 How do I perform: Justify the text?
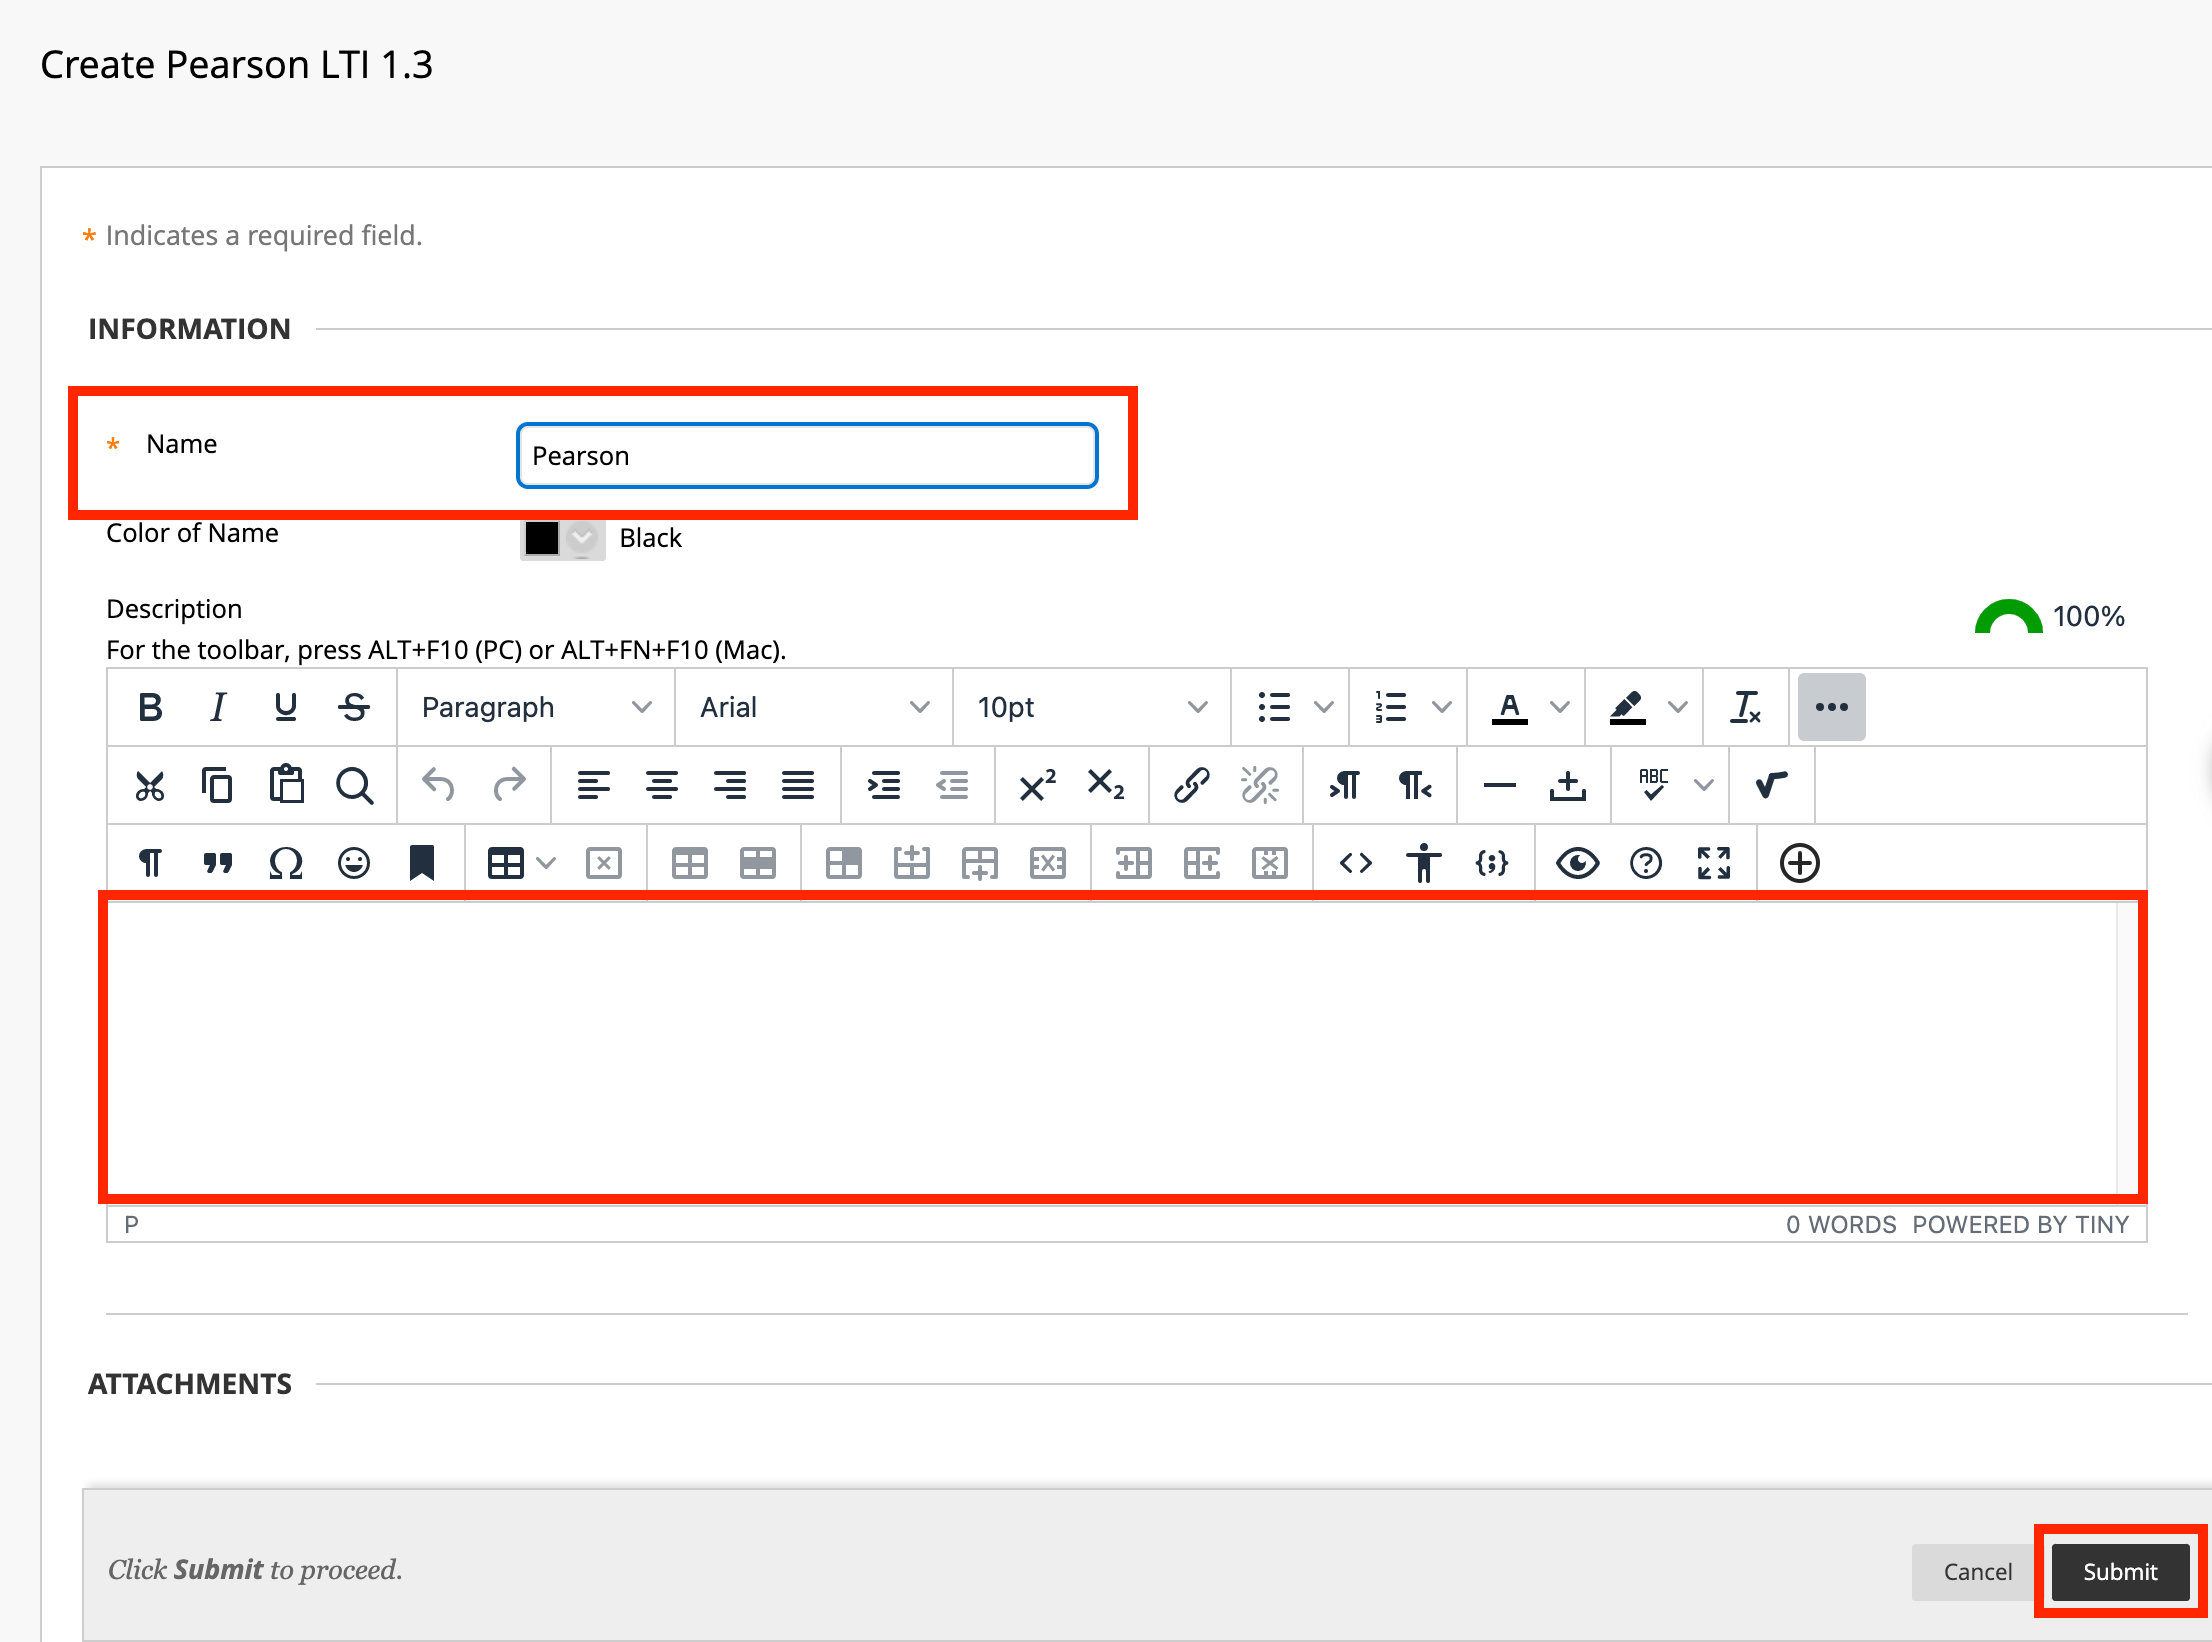click(798, 785)
